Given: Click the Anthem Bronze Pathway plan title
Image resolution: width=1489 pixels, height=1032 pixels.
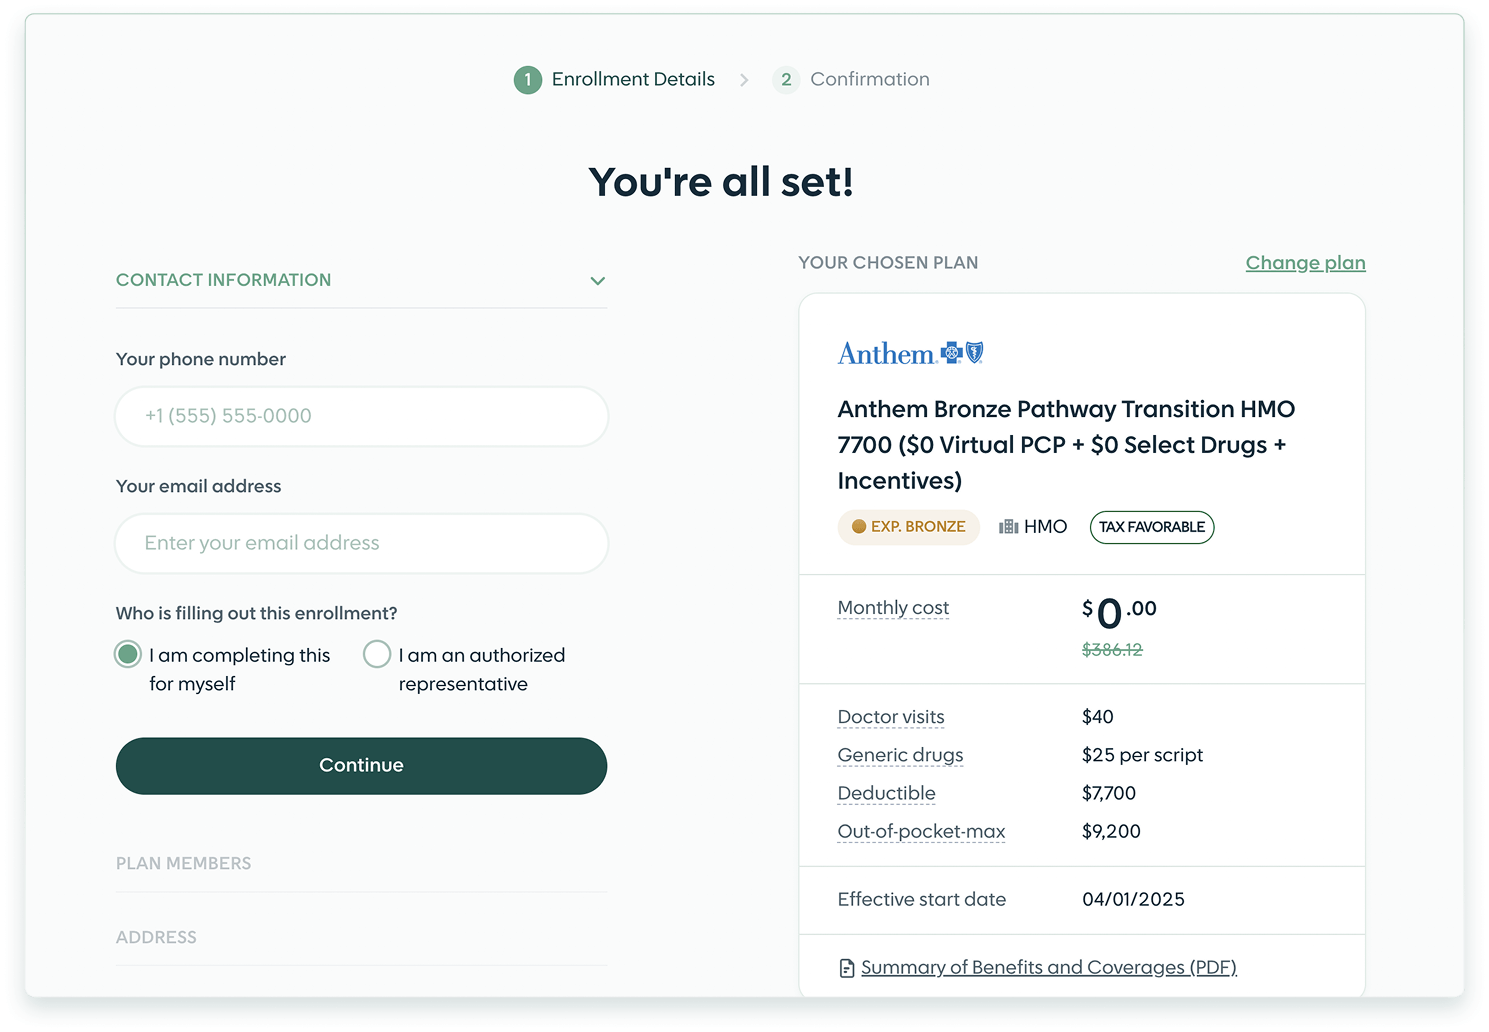Looking at the screenshot, I should tap(1066, 445).
